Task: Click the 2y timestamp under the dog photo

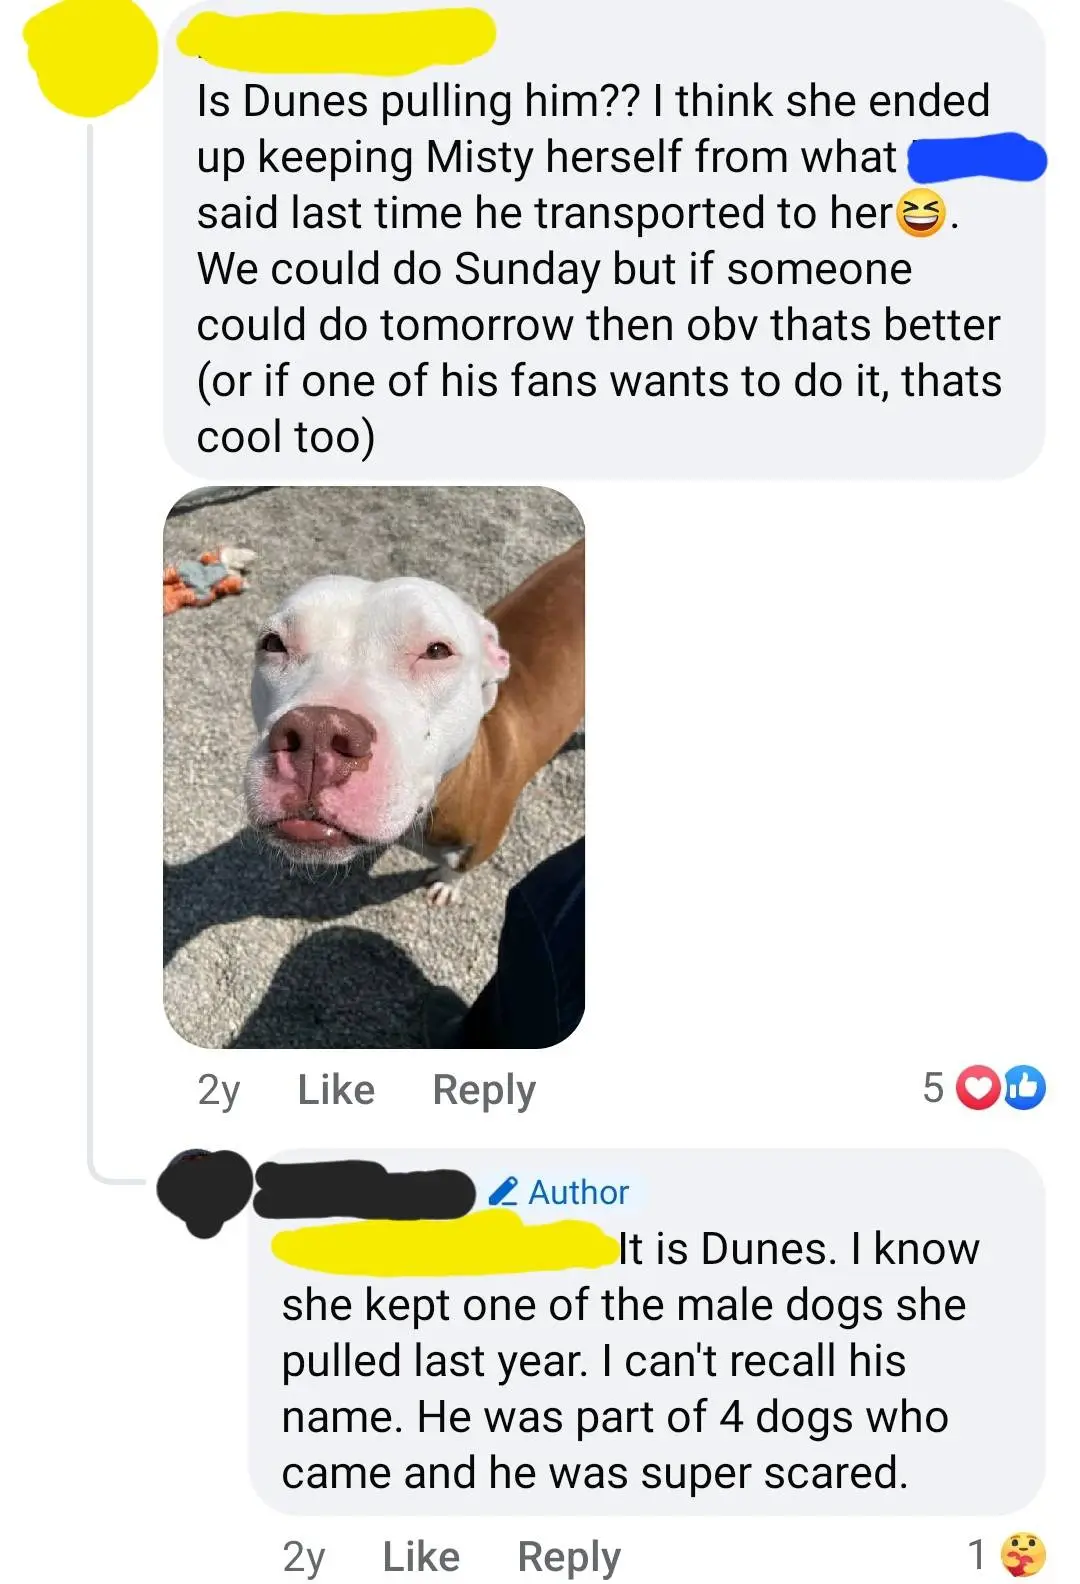Action: click(x=219, y=1090)
